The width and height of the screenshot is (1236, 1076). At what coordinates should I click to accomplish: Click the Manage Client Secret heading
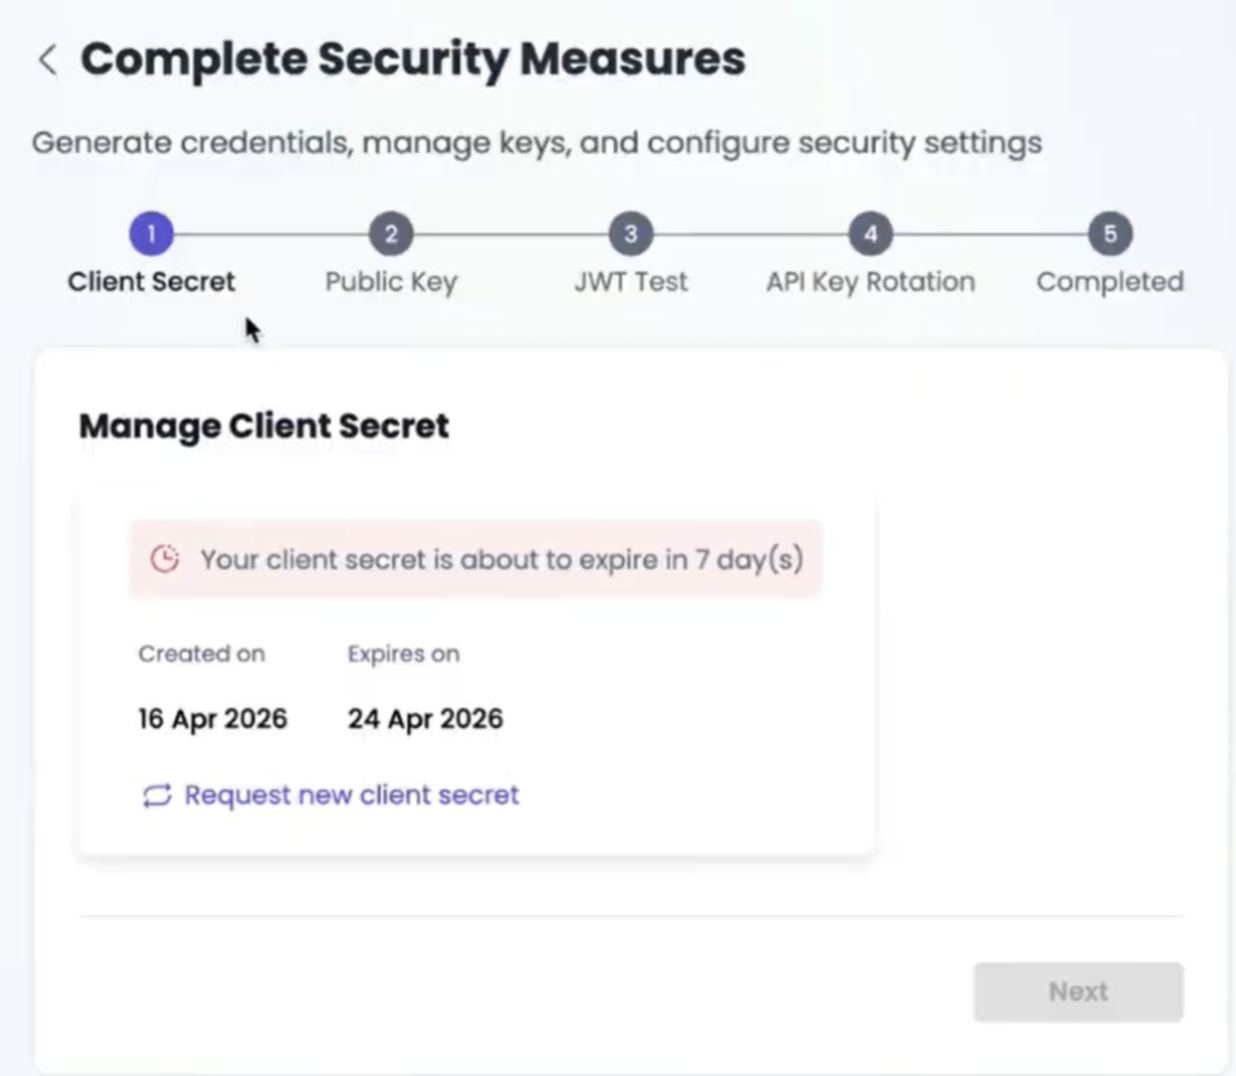pyautogui.click(x=264, y=426)
